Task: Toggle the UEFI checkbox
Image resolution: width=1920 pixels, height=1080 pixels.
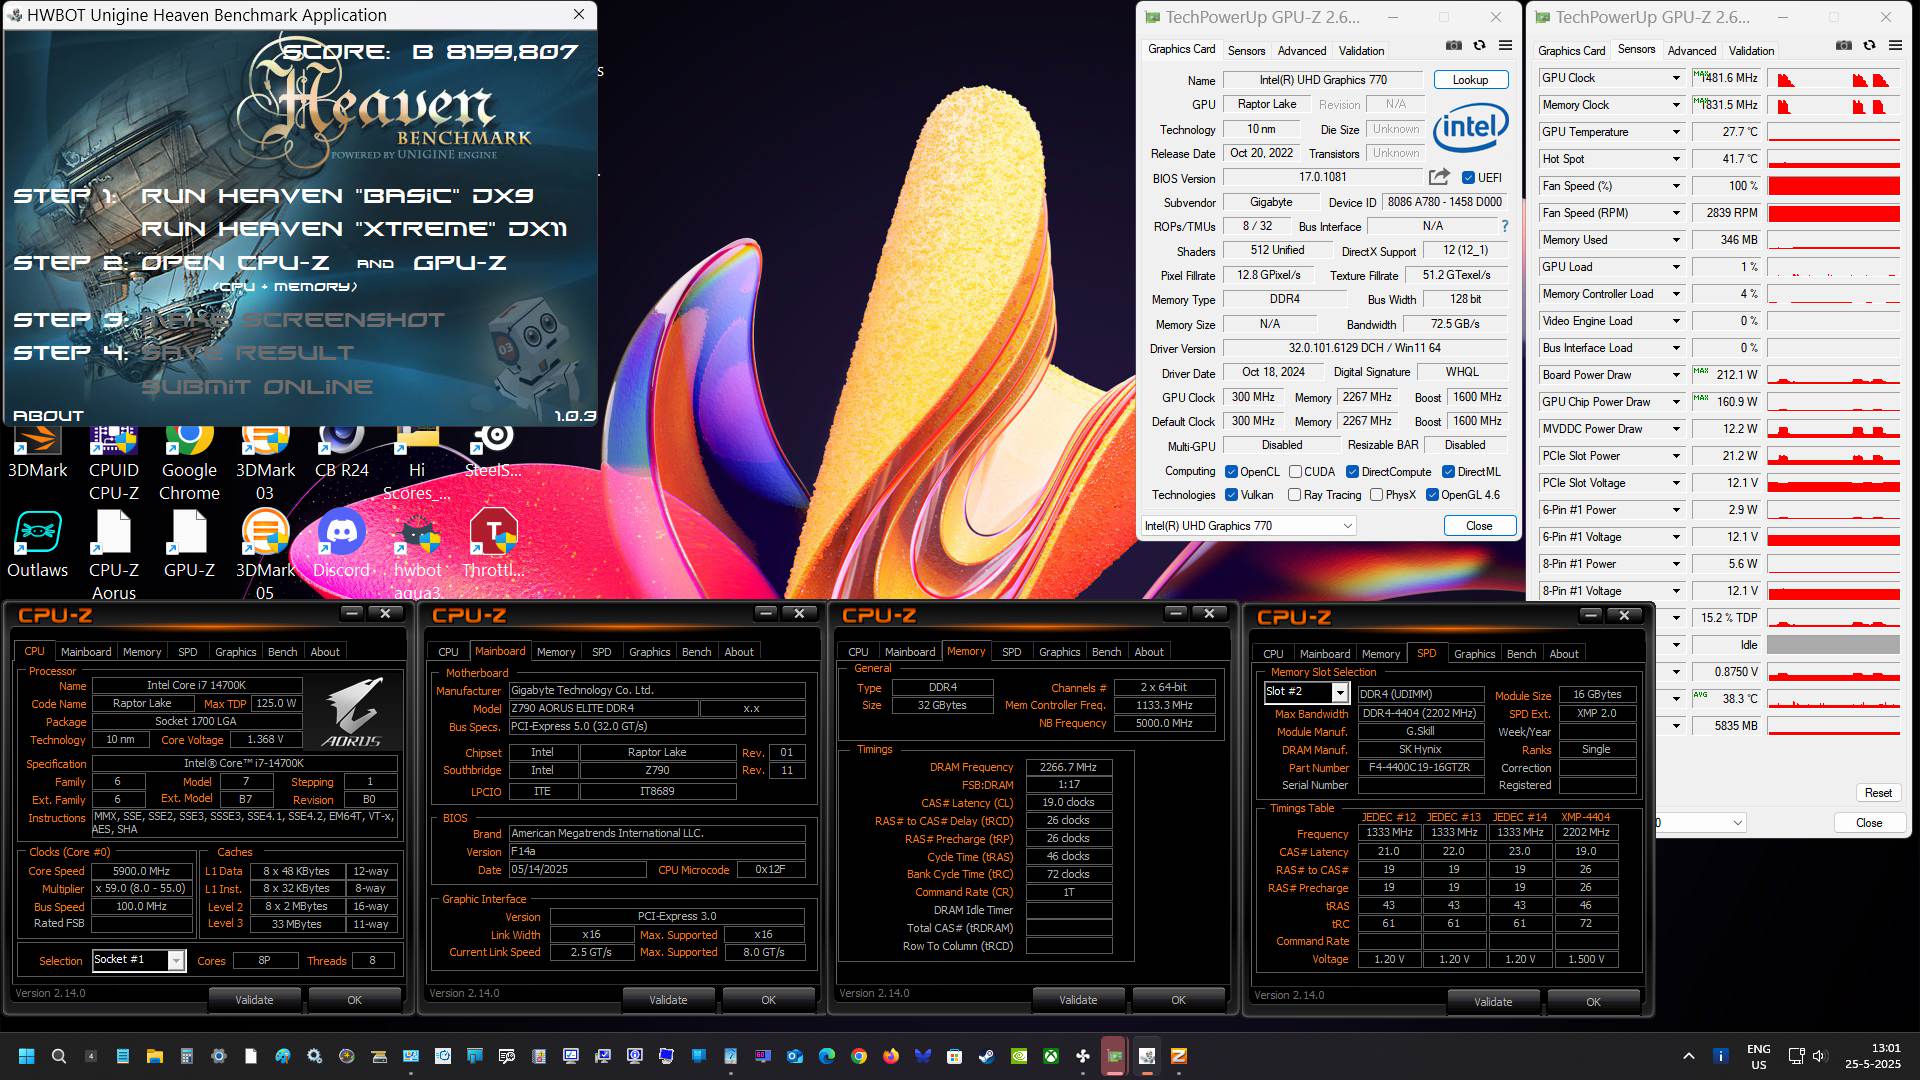Action: 1468,178
